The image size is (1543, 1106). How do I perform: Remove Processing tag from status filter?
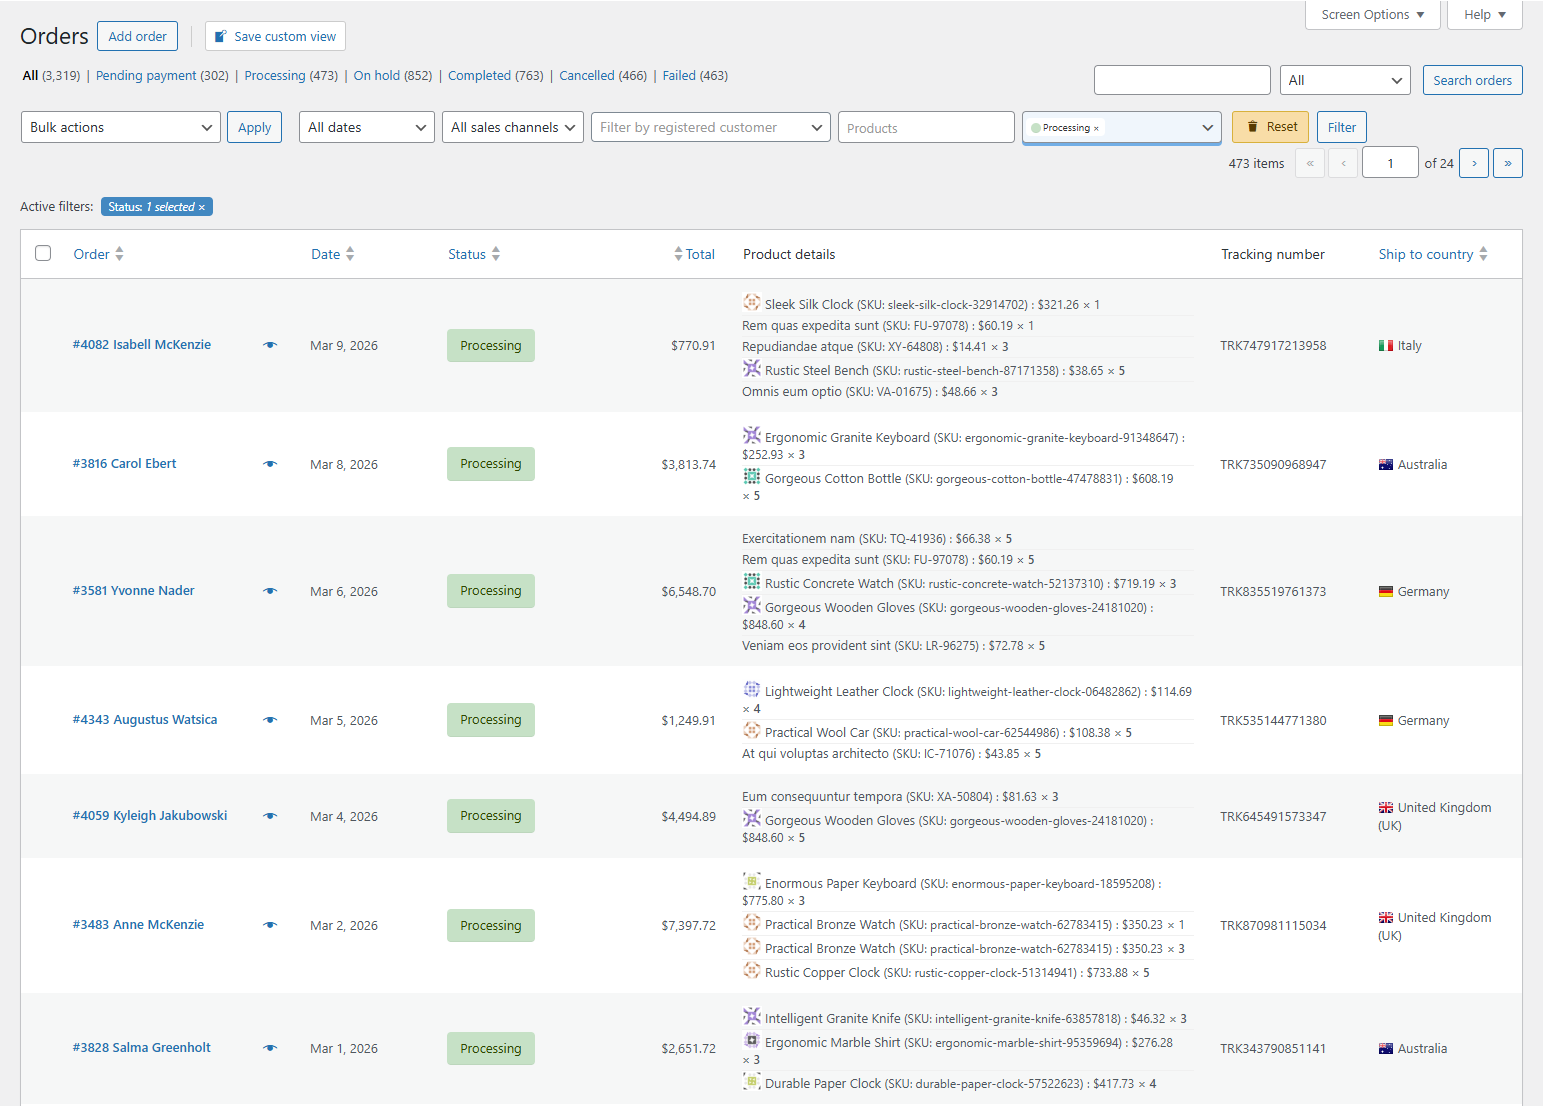point(1097,128)
